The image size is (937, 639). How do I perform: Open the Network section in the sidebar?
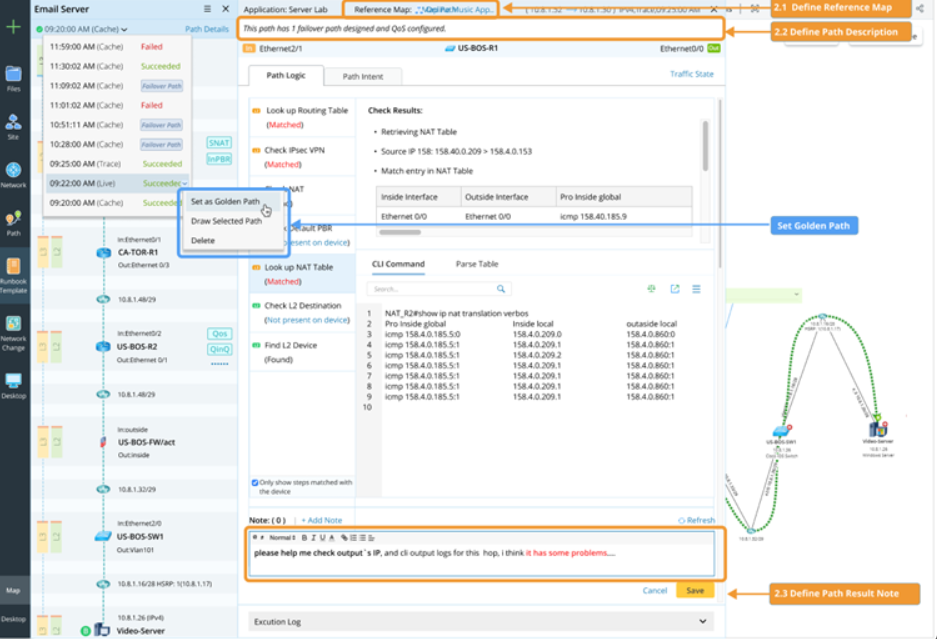(13, 175)
